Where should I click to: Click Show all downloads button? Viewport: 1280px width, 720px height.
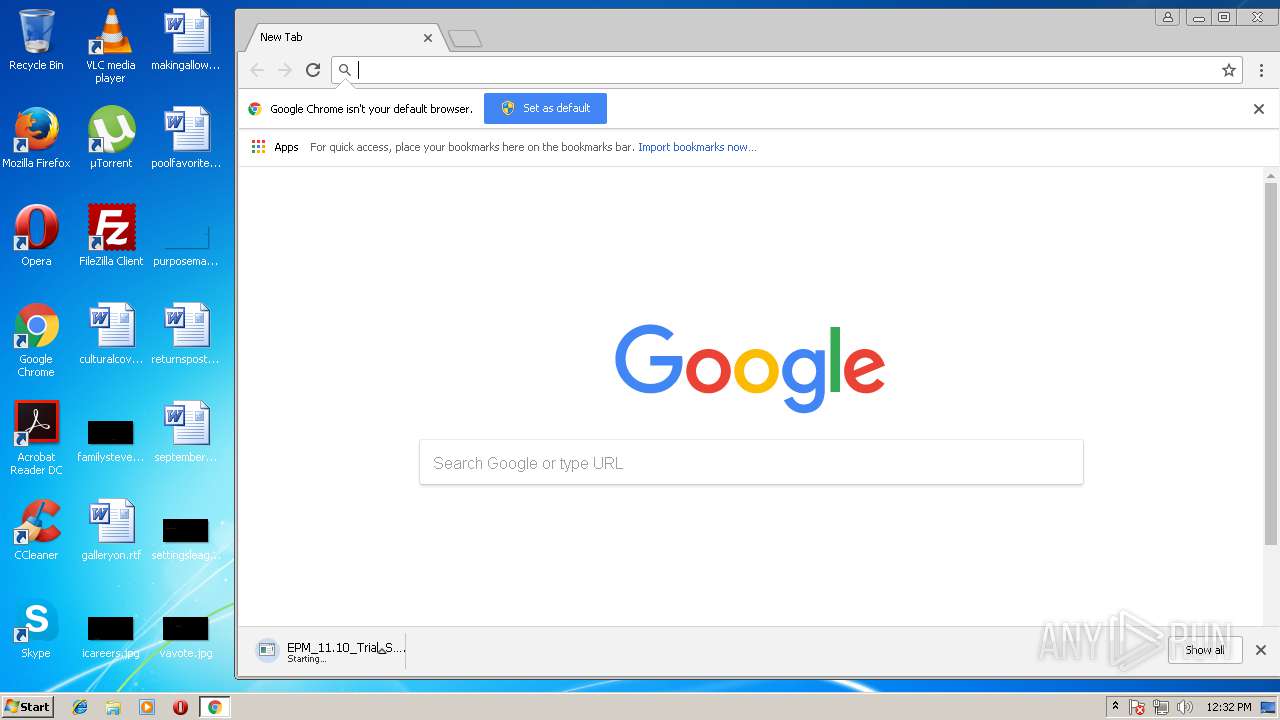(1205, 650)
